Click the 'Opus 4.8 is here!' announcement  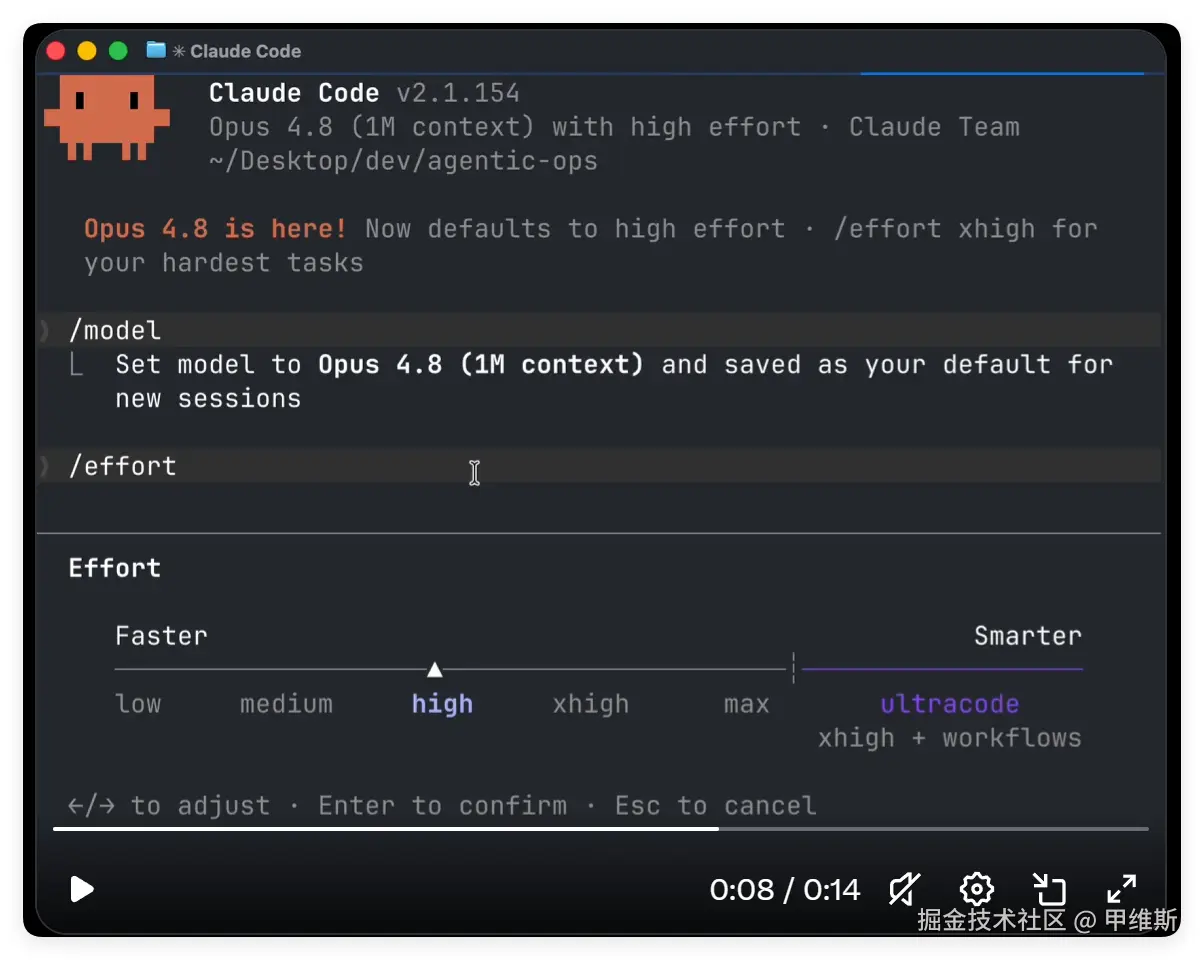point(215,229)
